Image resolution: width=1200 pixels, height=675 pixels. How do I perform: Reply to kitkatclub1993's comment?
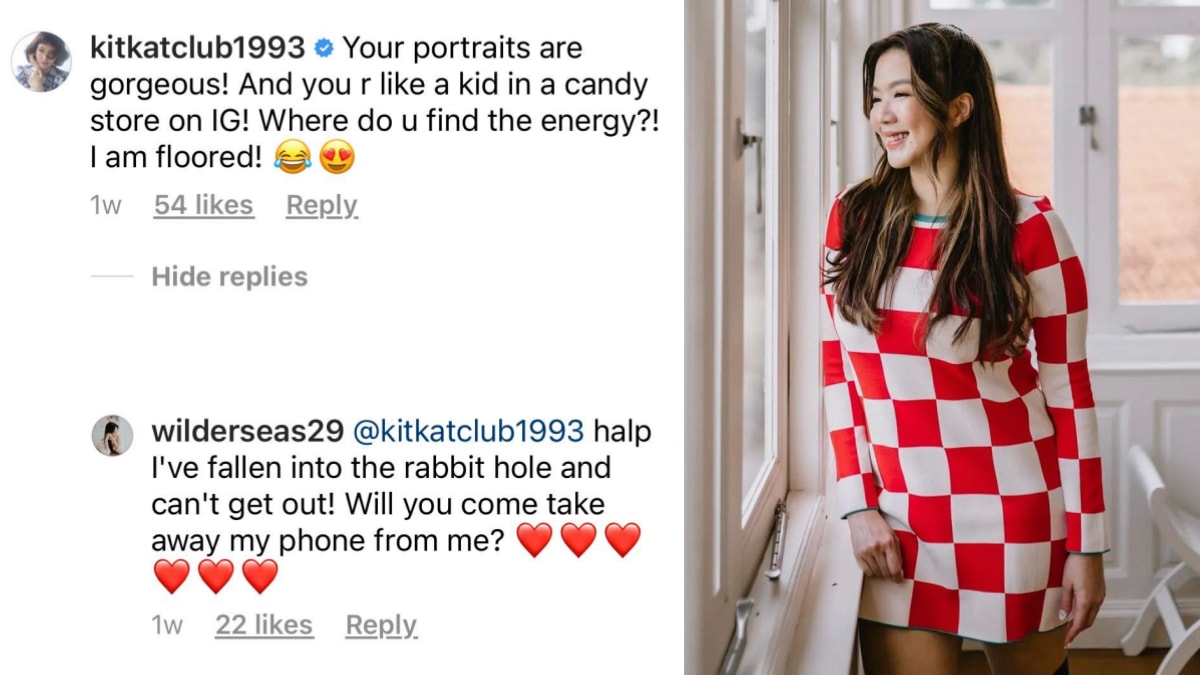coord(322,205)
